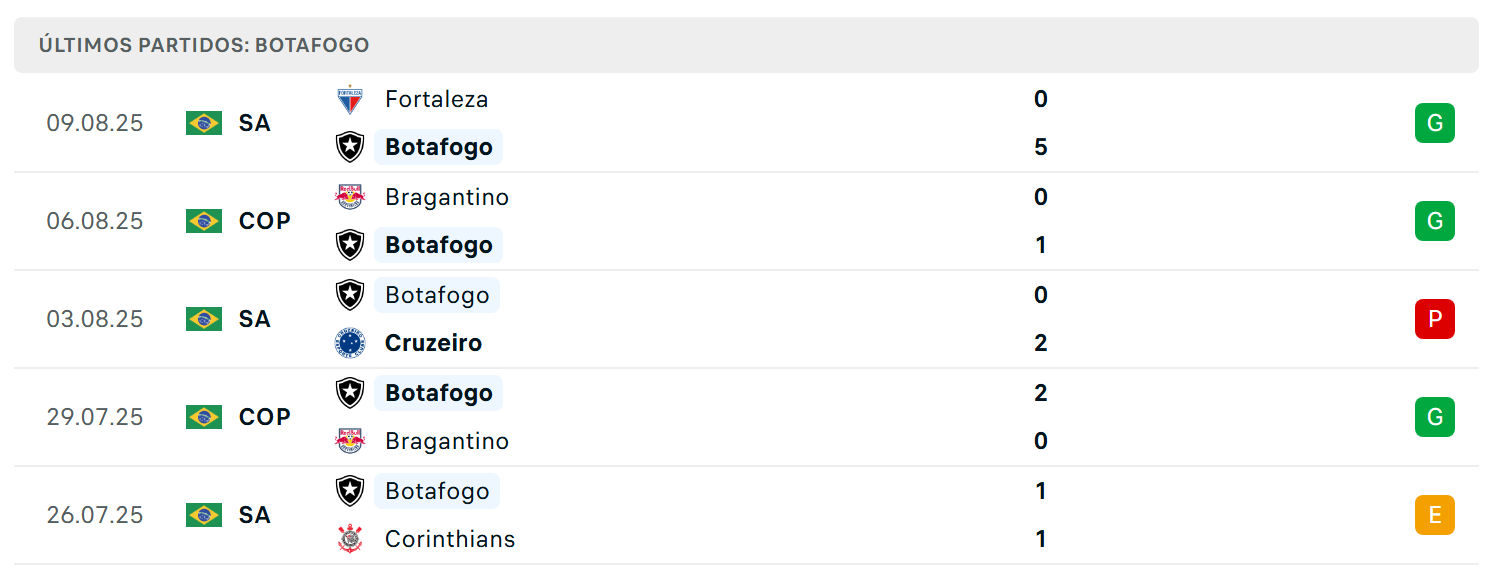Click the orange E result badge
1493x580 pixels.
point(1434,515)
